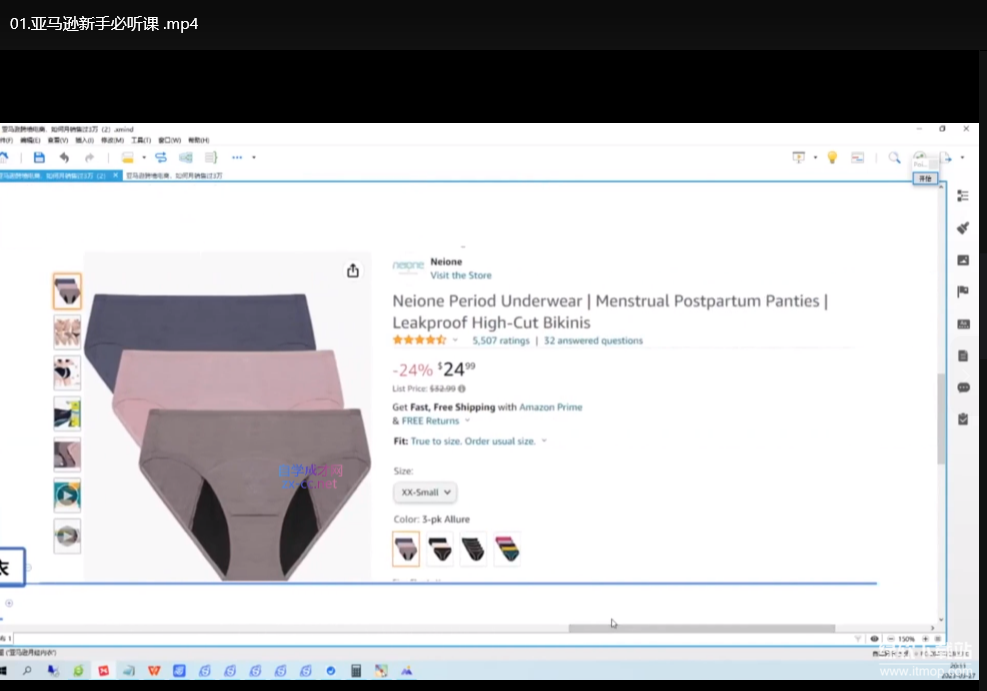
Task: Add a boundary around the topic
Action: [x=186, y=157]
